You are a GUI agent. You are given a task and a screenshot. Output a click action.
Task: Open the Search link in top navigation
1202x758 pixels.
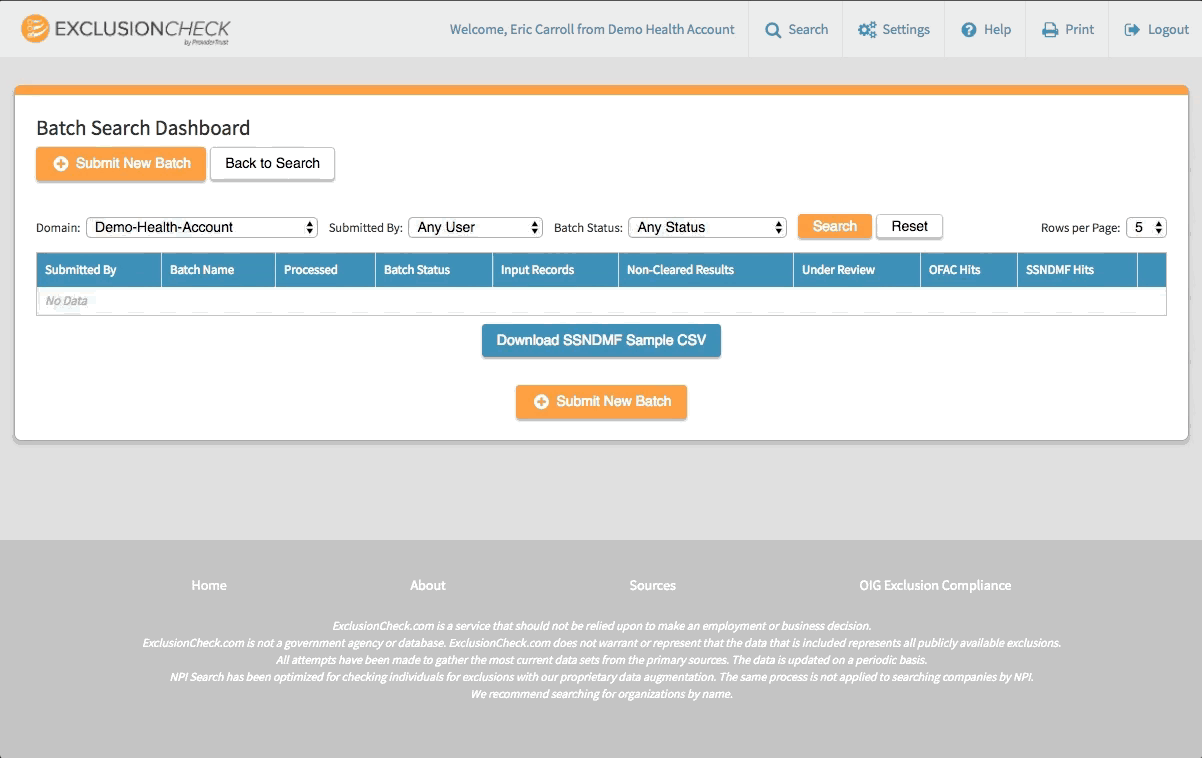click(797, 30)
